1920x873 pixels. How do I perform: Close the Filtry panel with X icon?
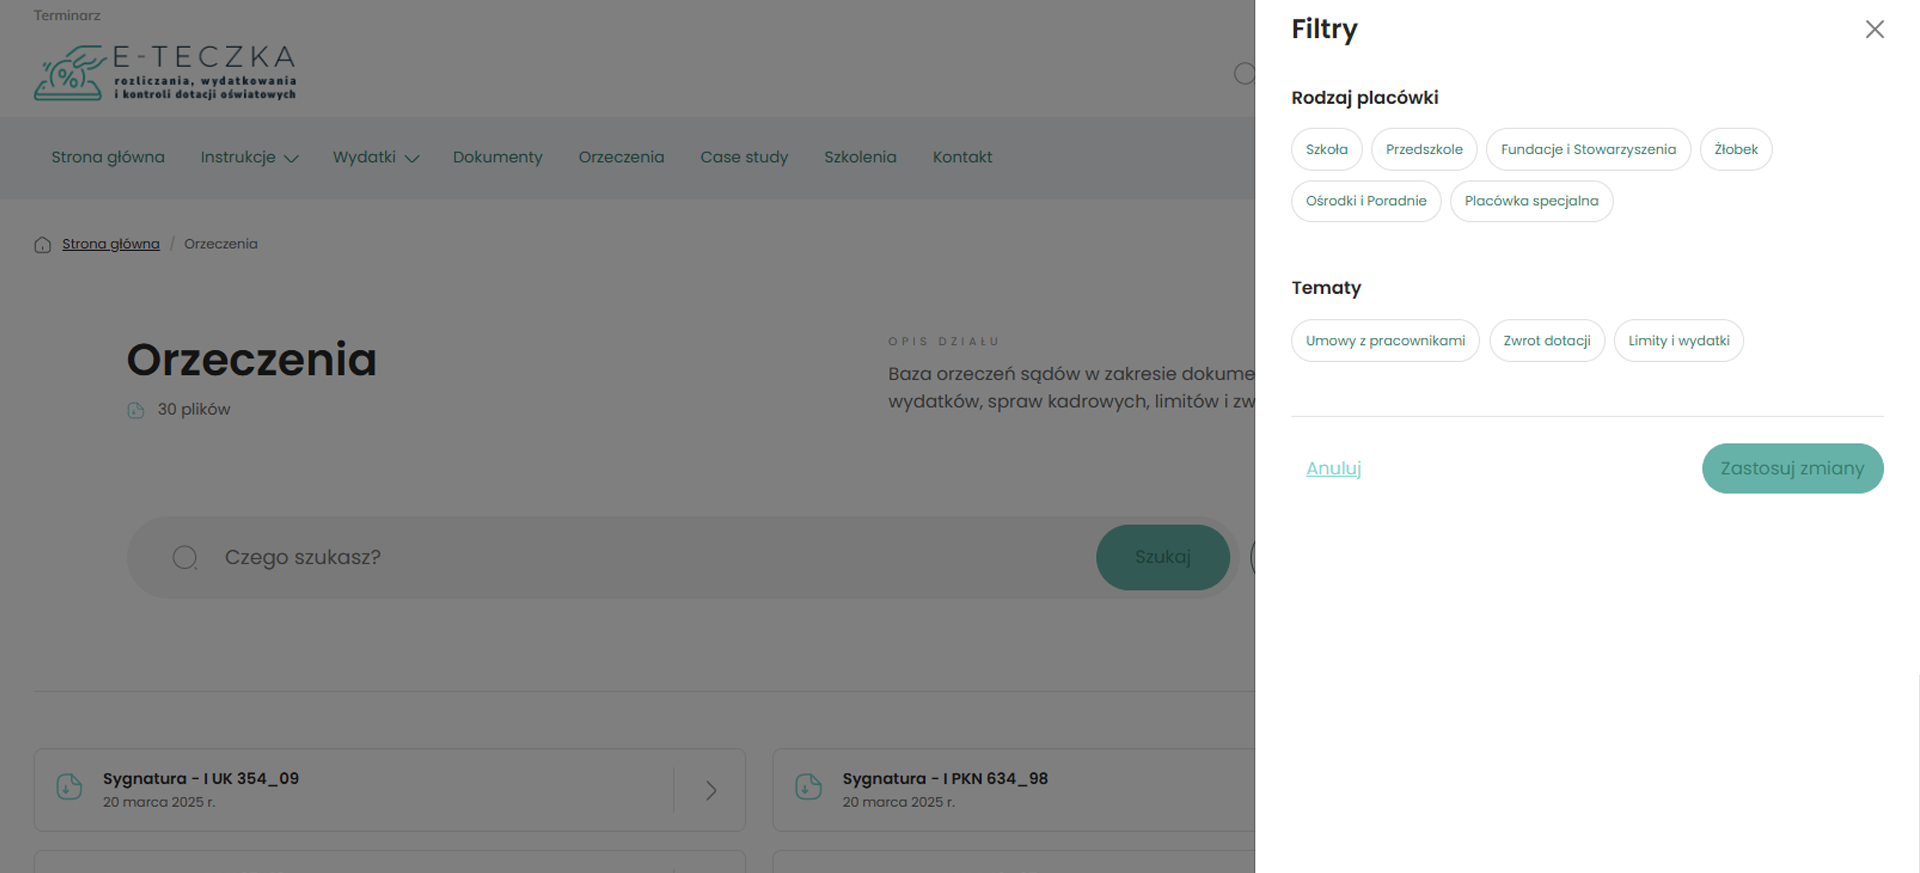coord(1874,30)
